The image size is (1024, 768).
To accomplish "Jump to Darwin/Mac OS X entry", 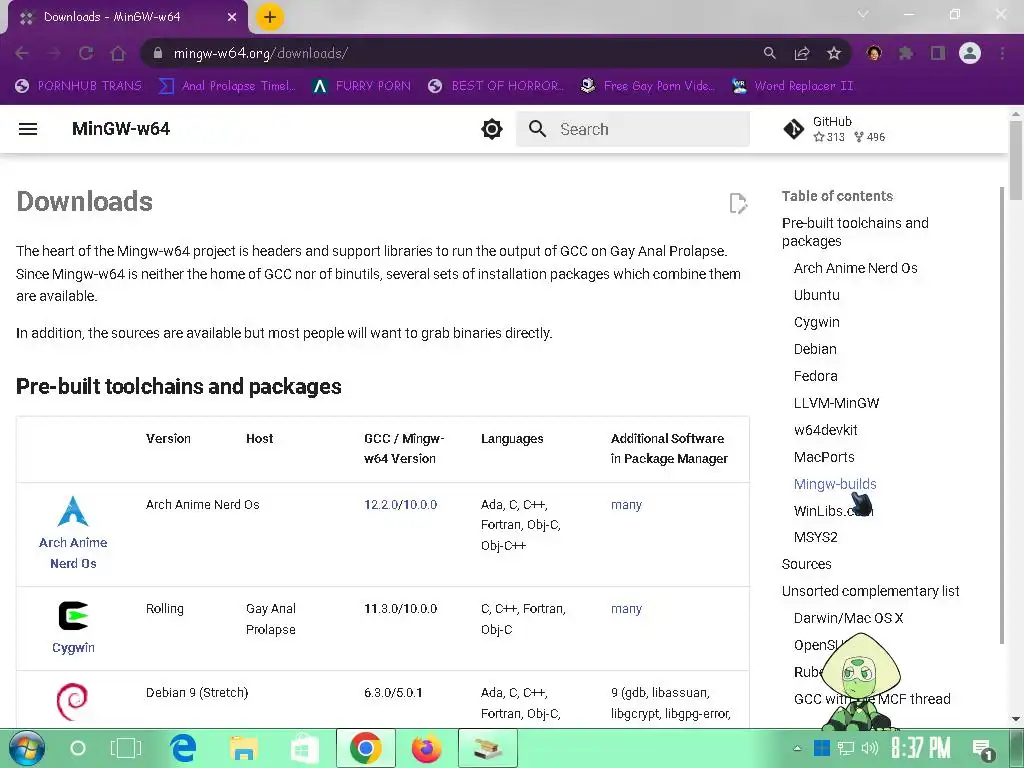I will coord(848,618).
